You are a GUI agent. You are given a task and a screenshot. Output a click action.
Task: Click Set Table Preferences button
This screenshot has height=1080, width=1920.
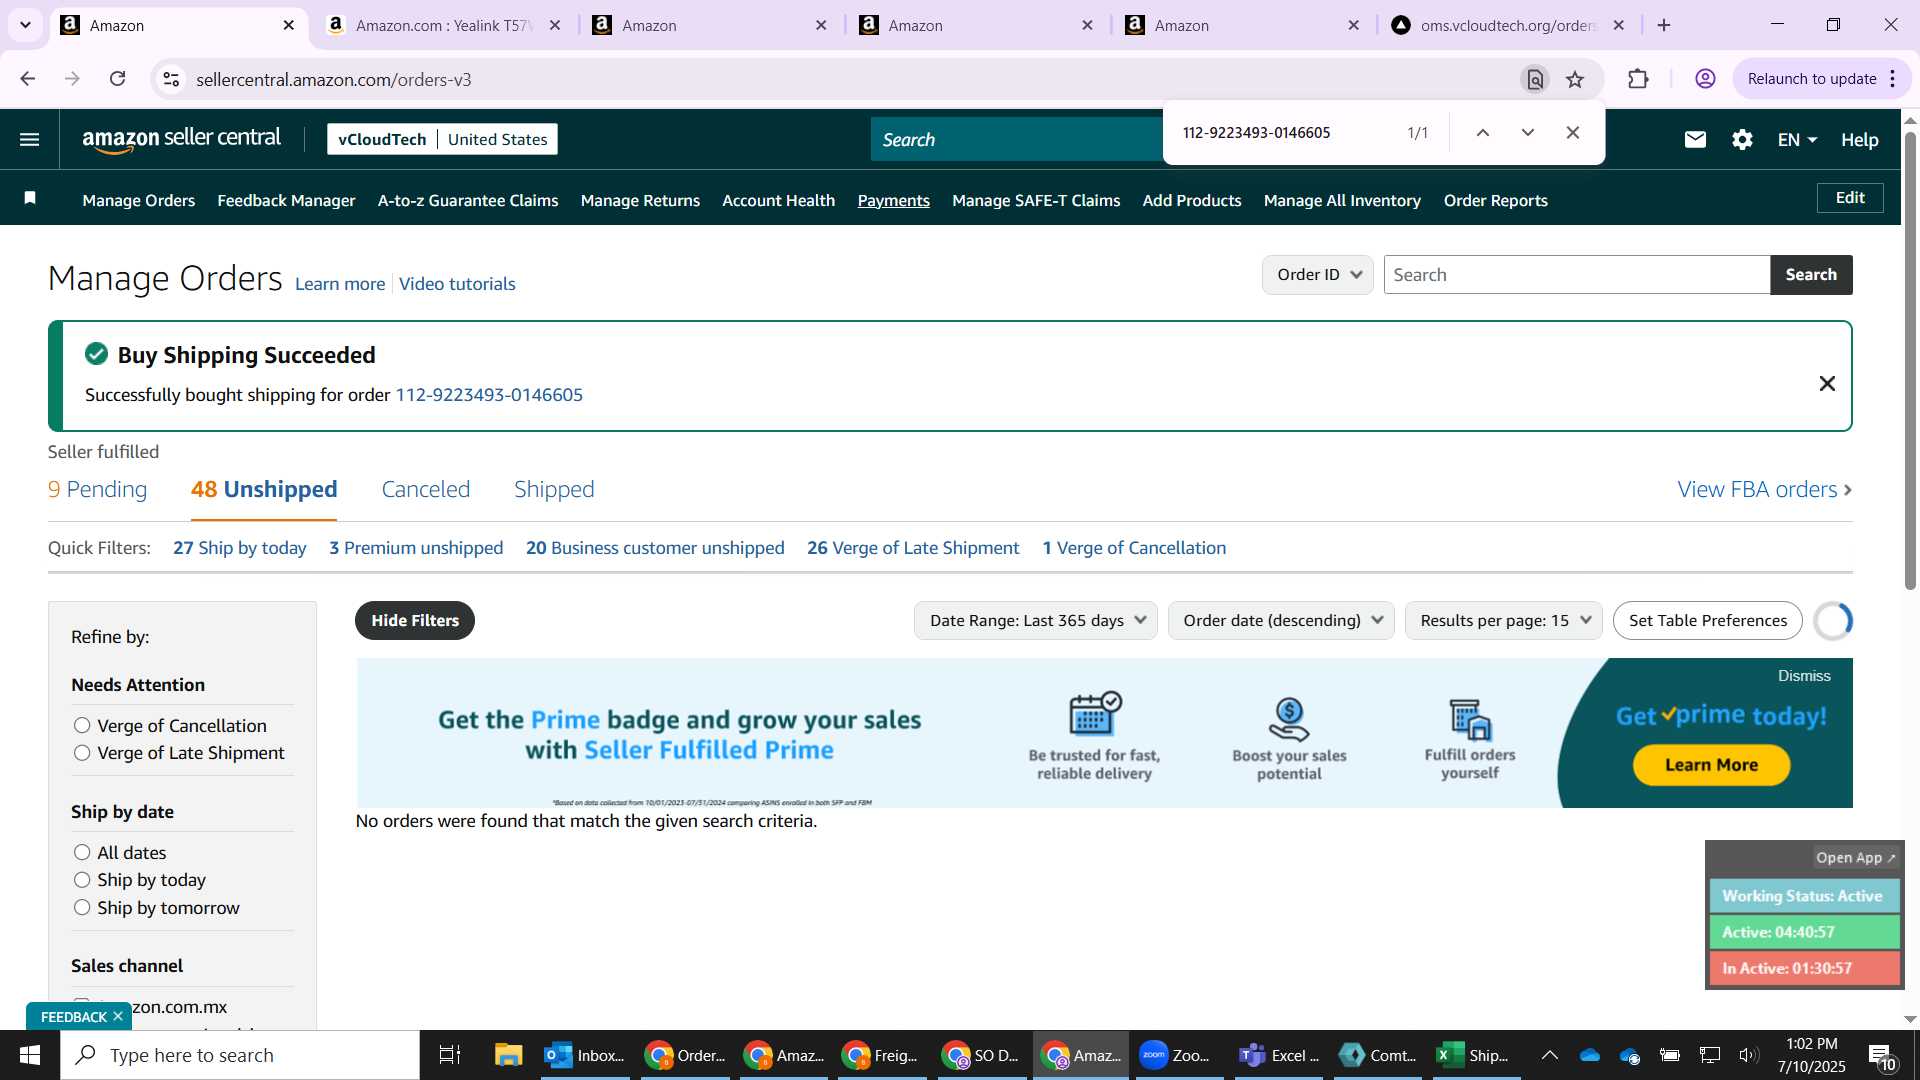pyautogui.click(x=1707, y=620)
